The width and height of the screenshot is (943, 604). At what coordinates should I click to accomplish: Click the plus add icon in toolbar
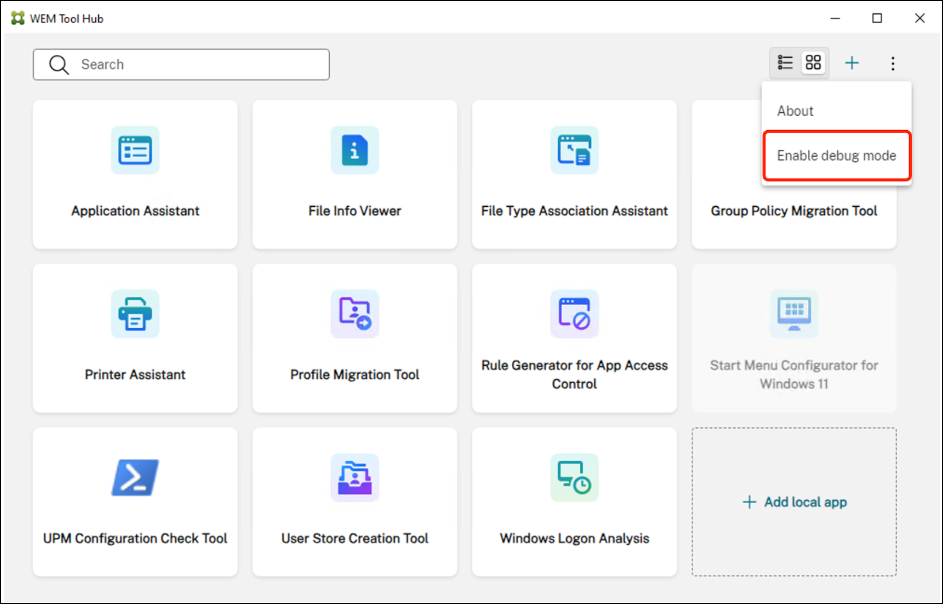(x=852, y=63)
